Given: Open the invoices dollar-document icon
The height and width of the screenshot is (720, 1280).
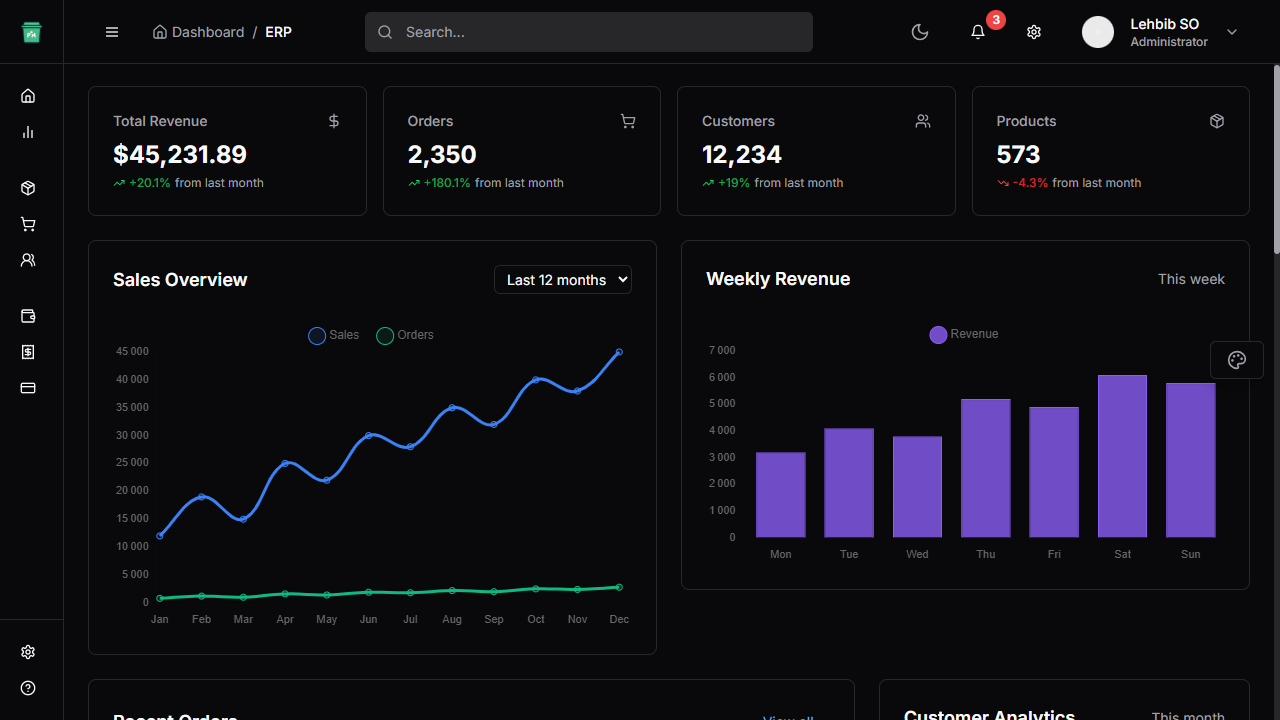Looking at the screenshot, I should click(x=28, y=352).
